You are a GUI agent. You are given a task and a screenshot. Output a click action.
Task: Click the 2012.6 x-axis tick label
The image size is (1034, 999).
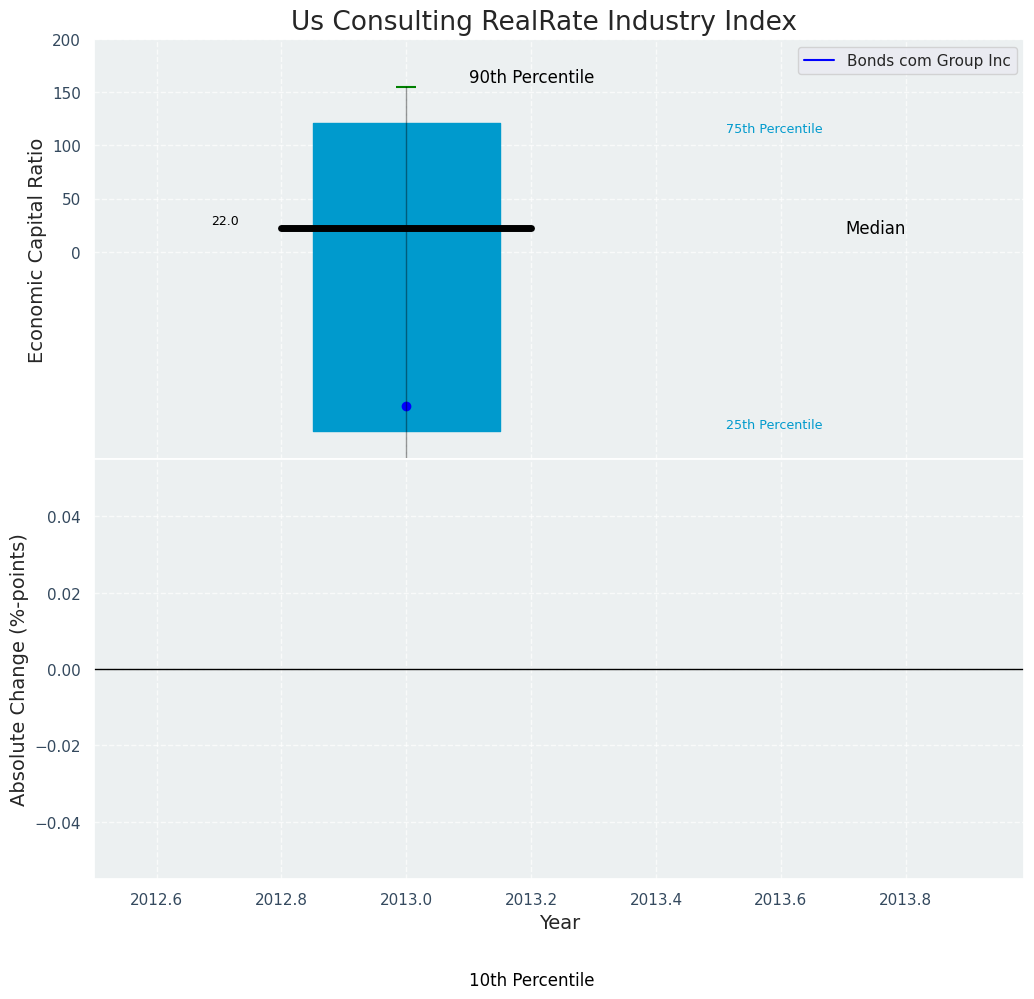point(156,899)
